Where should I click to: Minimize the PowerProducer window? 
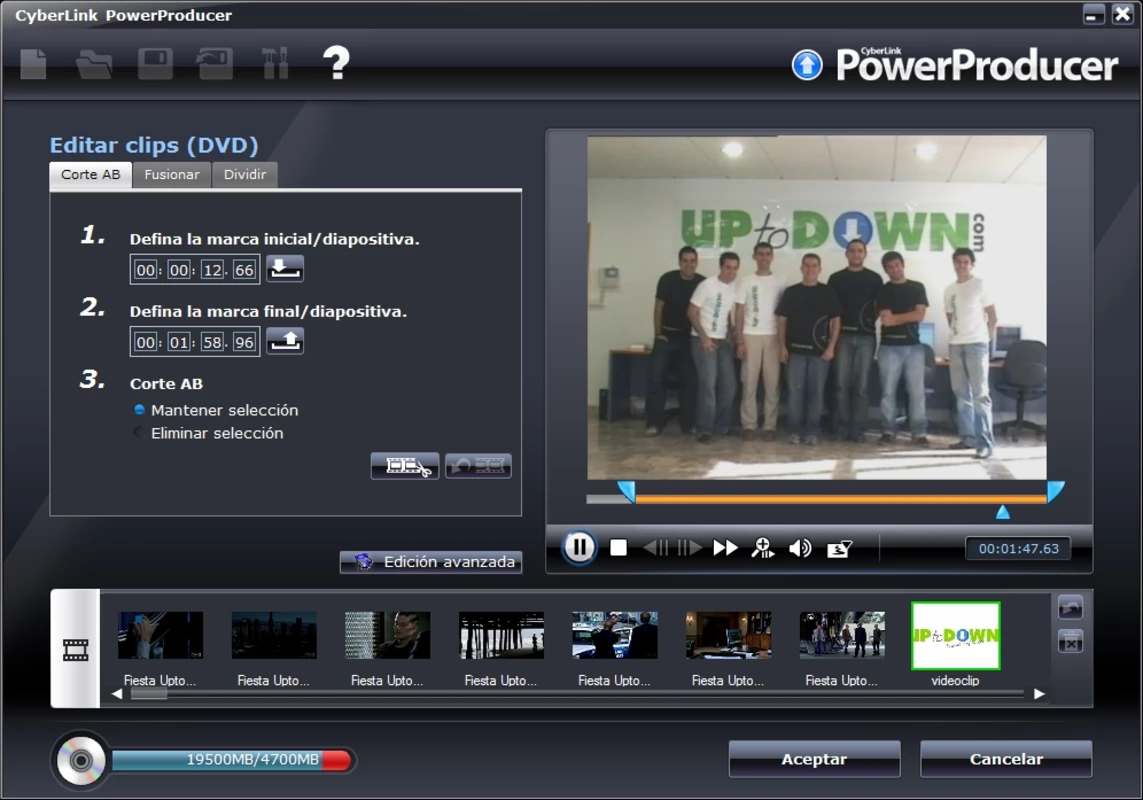click(1093, 15)
